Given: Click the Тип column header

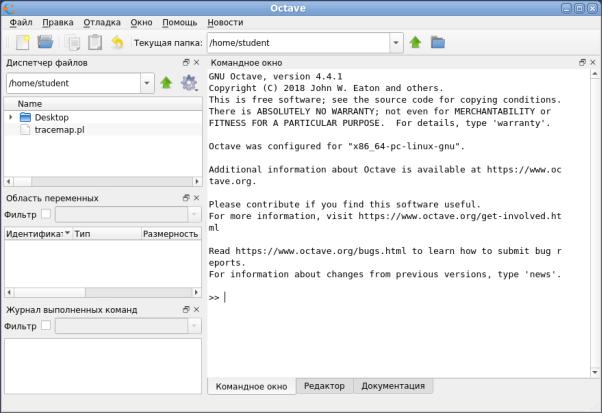Looking at the screenshot, I should 107,234.
